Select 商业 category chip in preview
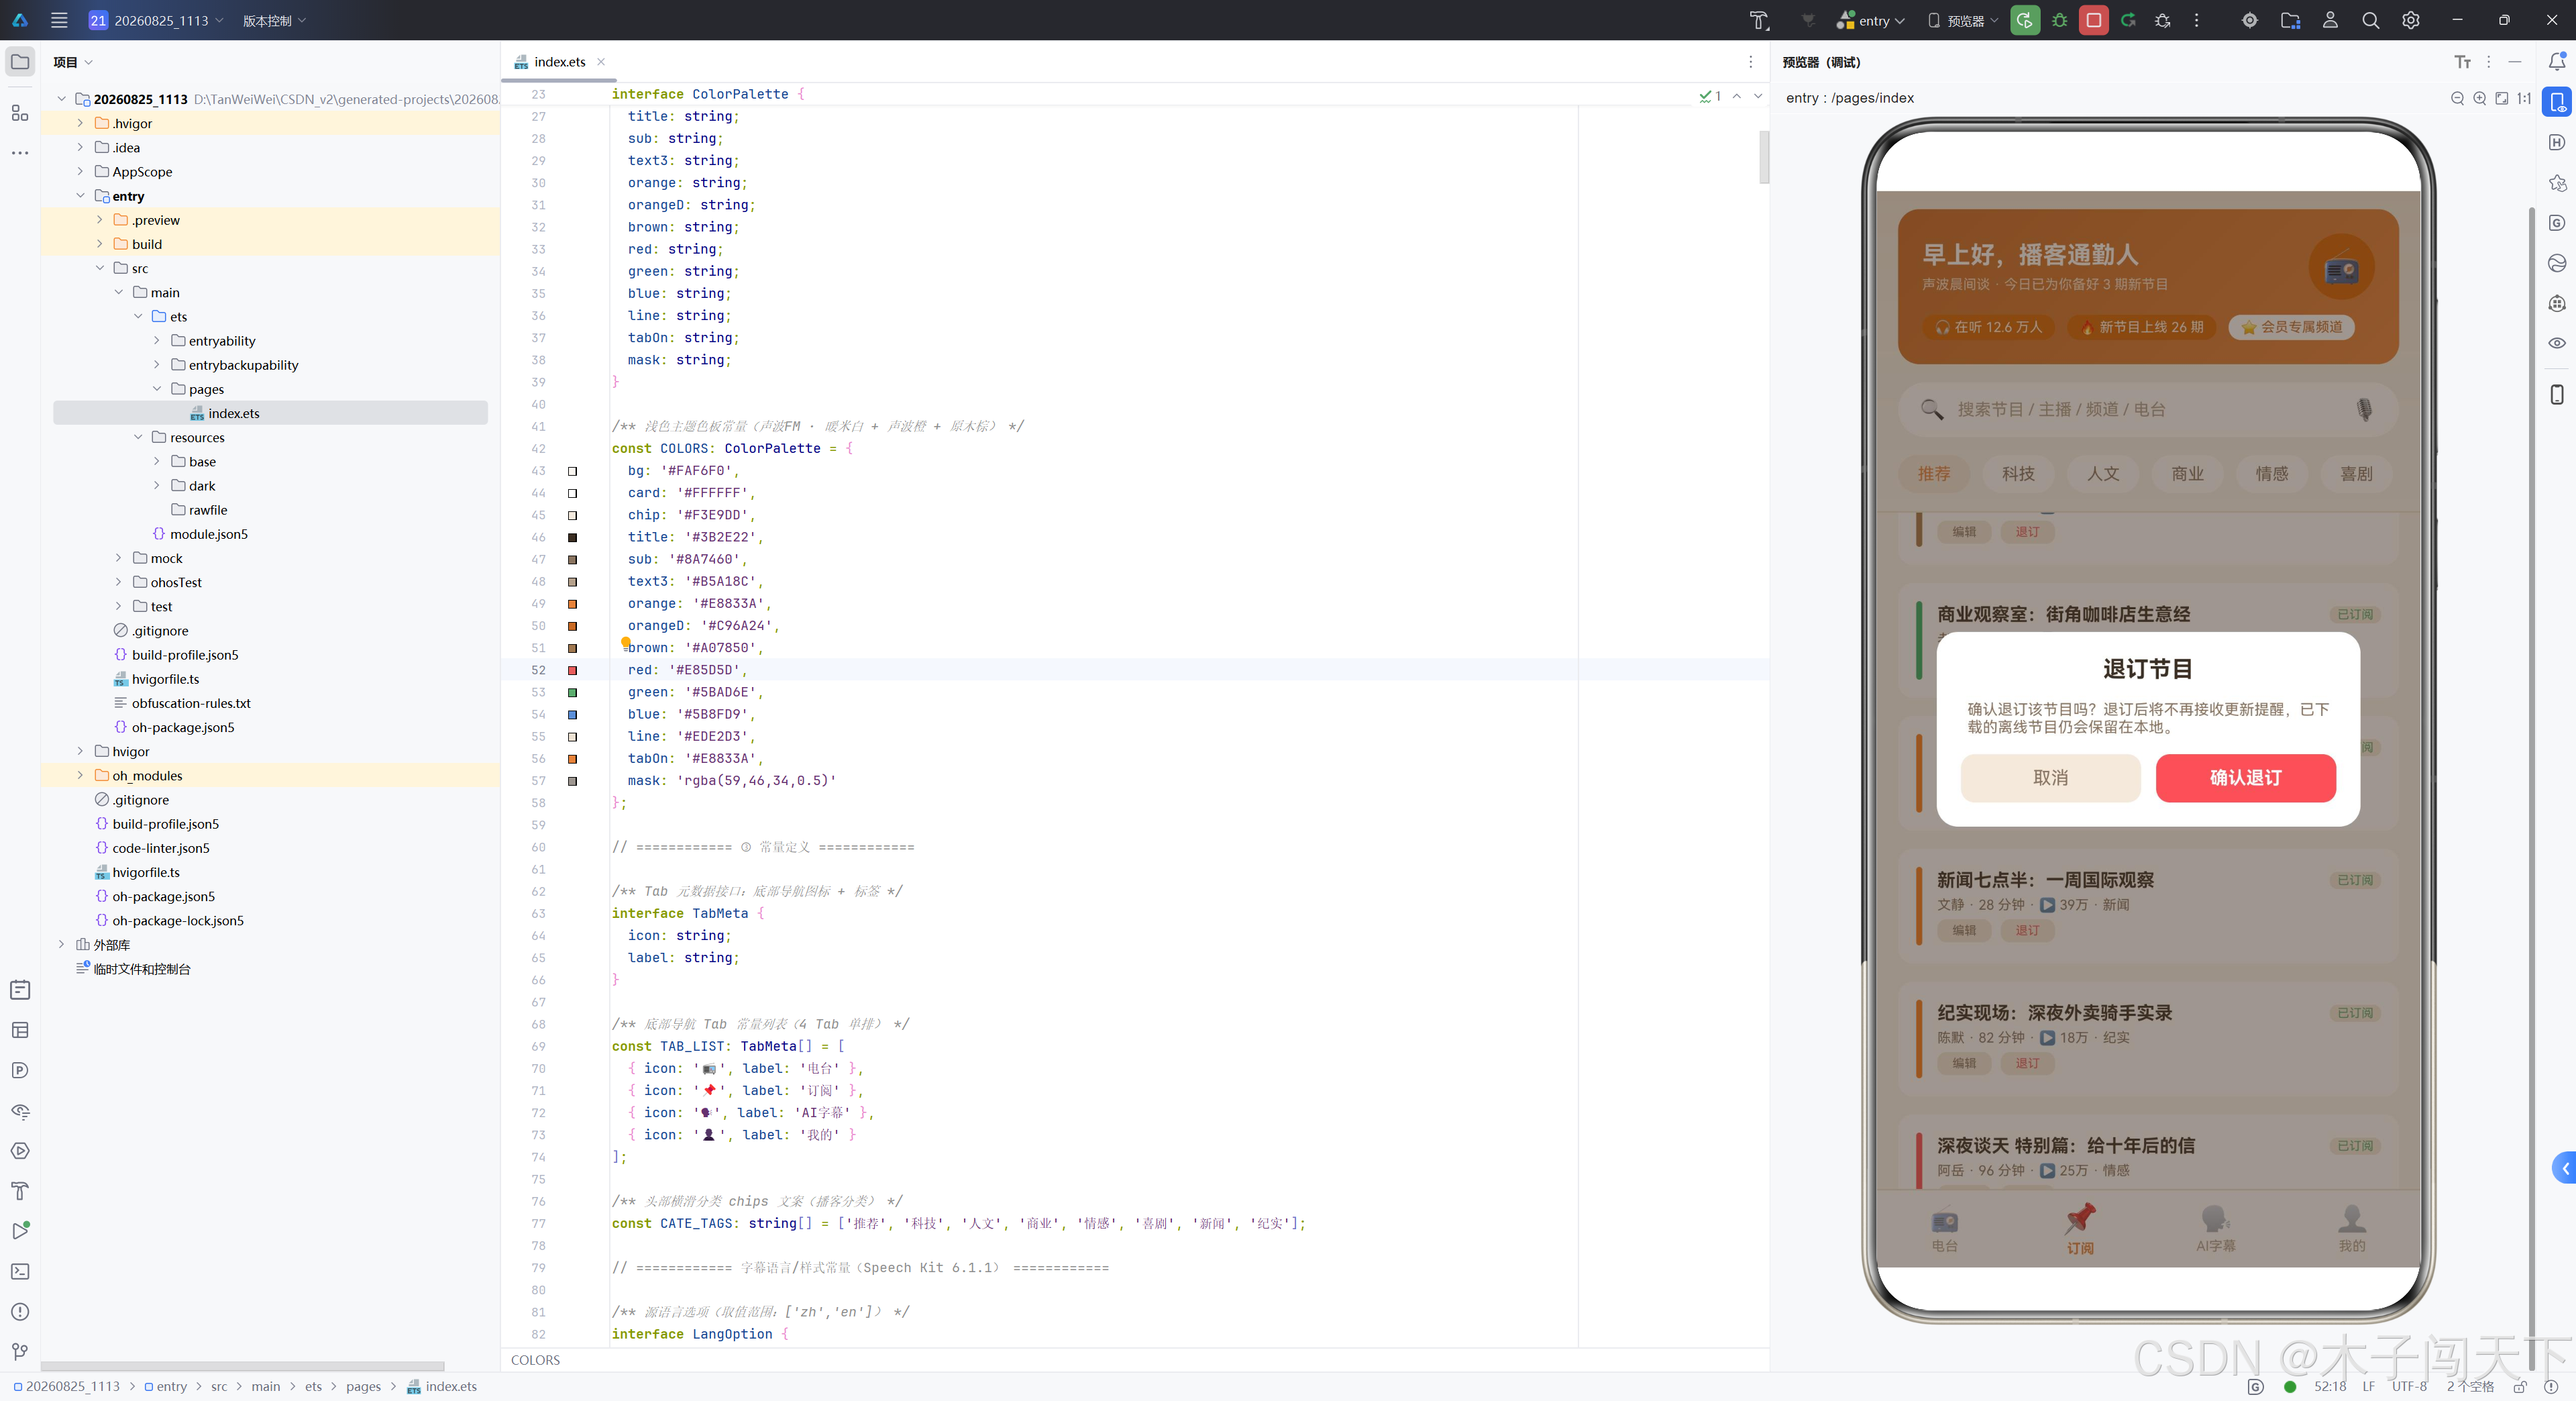Screen dimensions: 2576x1401 tap(2187, 474)
